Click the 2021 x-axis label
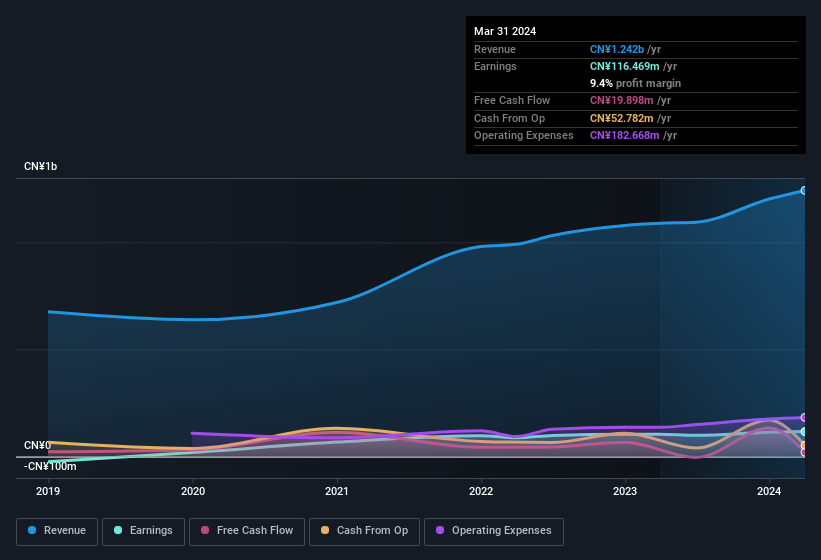Viewport: 821px width, 560px height. (x=337, y=491)
